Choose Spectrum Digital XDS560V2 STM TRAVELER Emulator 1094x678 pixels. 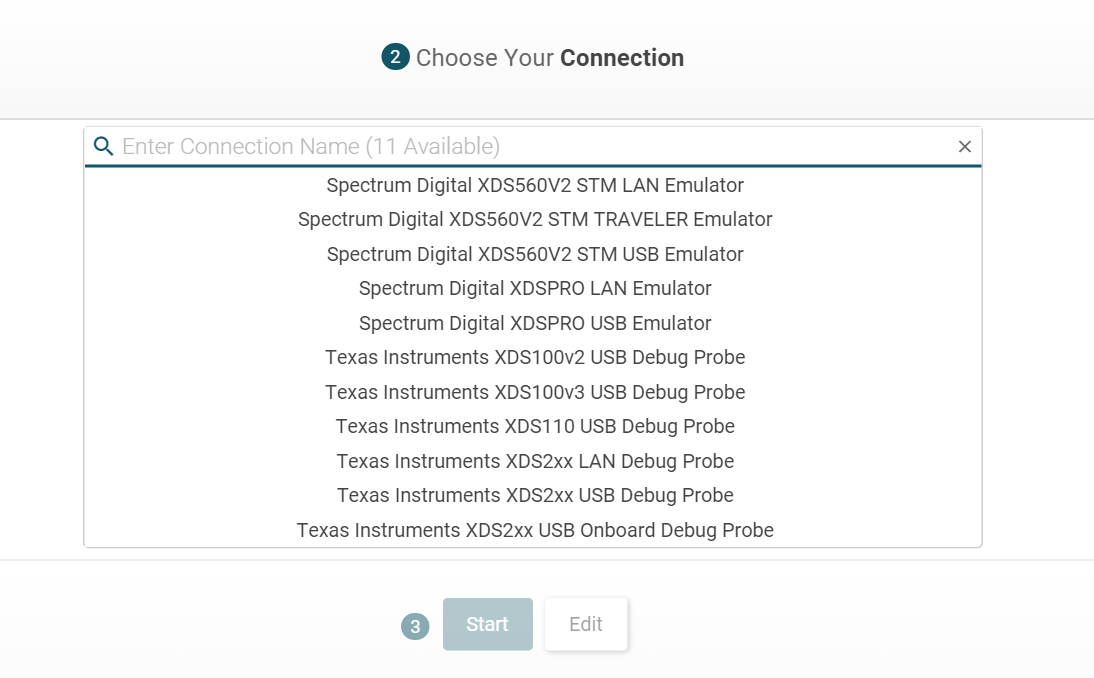pos(535,219)
